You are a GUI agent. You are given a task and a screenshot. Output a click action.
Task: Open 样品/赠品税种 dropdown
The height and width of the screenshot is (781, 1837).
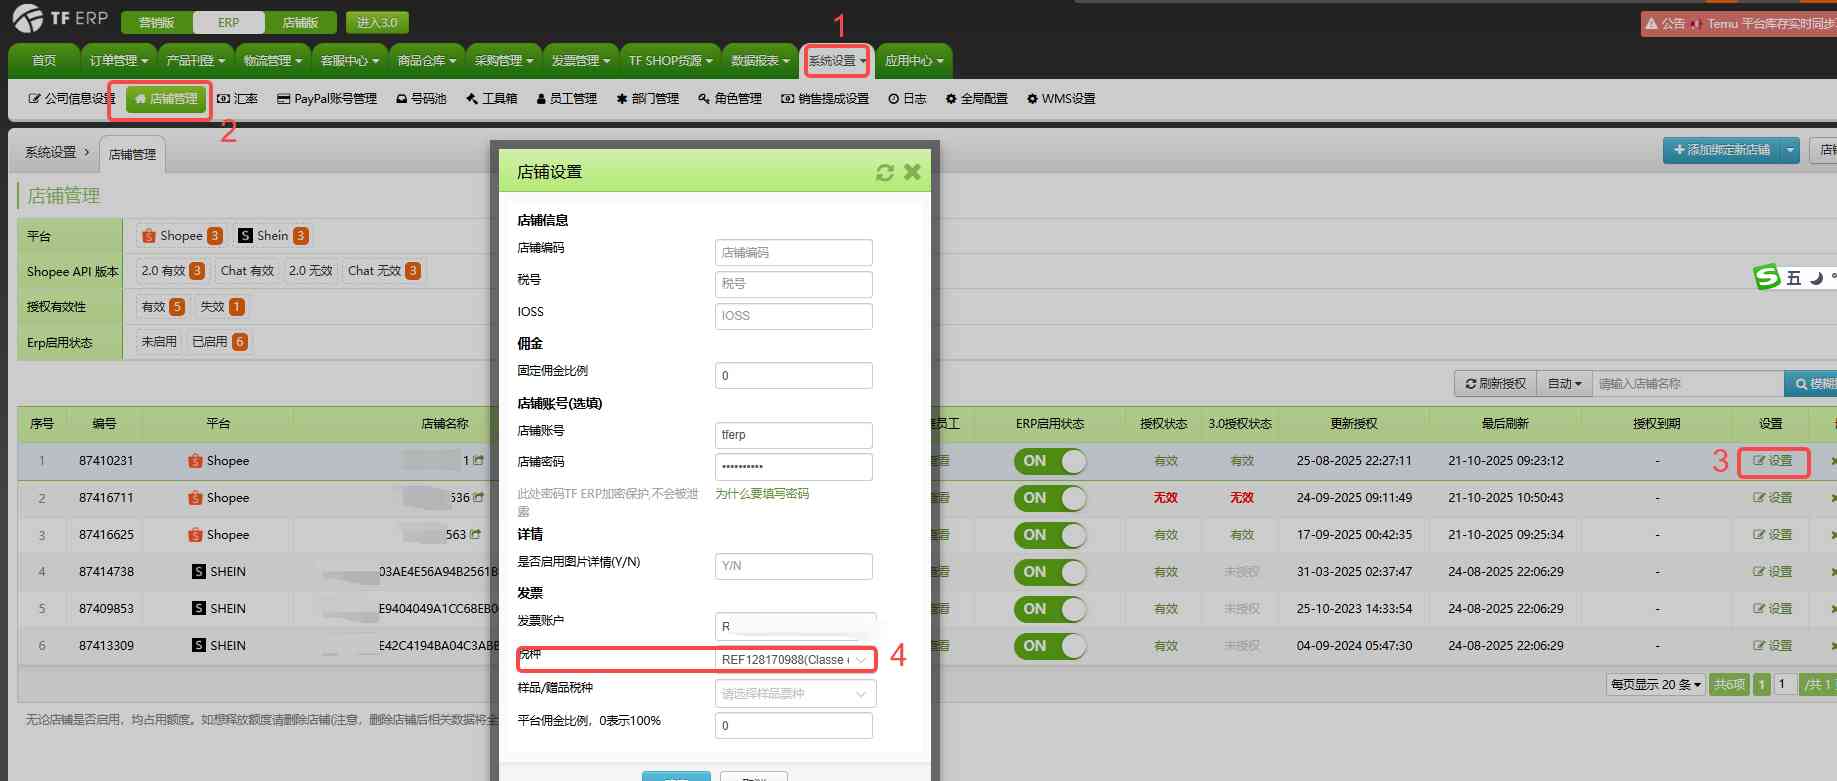[795, 694]
